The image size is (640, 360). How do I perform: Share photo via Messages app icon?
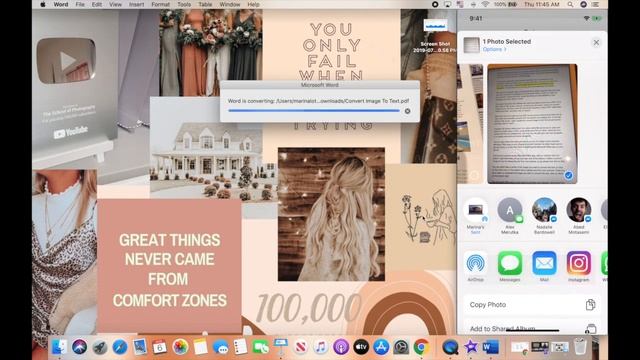[x=510, y=263]
